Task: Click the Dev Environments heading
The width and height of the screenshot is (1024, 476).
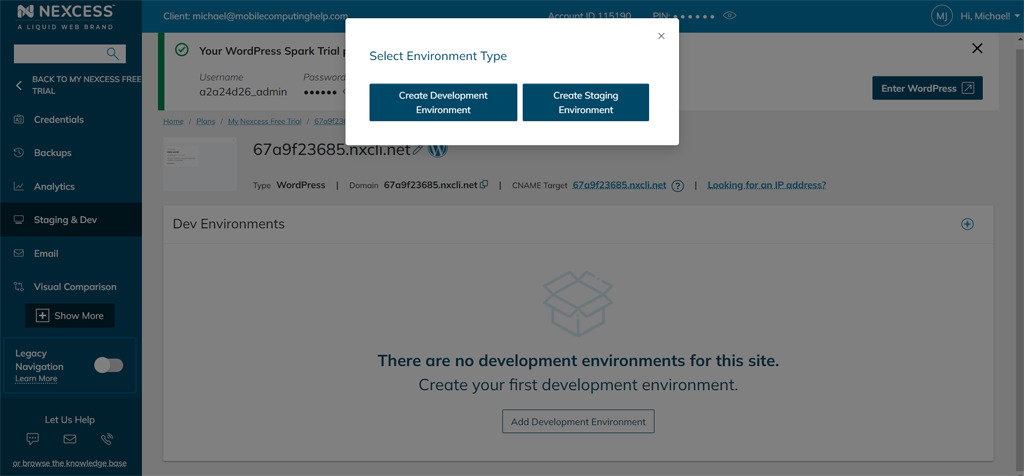Action: click(229, 224)
